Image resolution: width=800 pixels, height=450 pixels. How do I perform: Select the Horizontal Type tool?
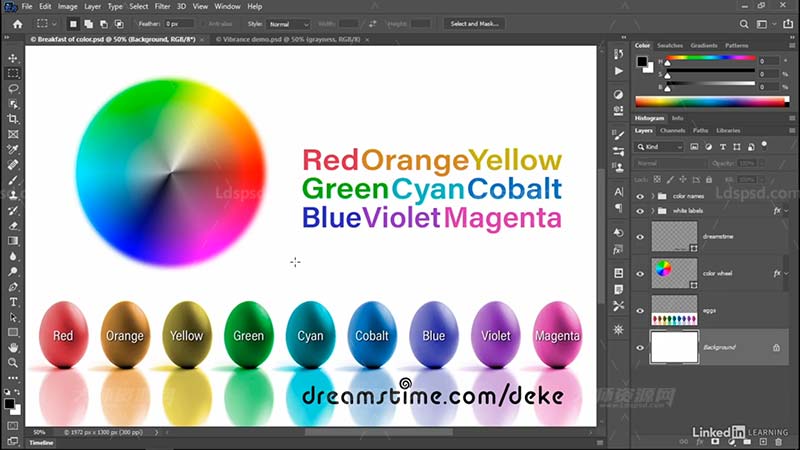(13, 302)
